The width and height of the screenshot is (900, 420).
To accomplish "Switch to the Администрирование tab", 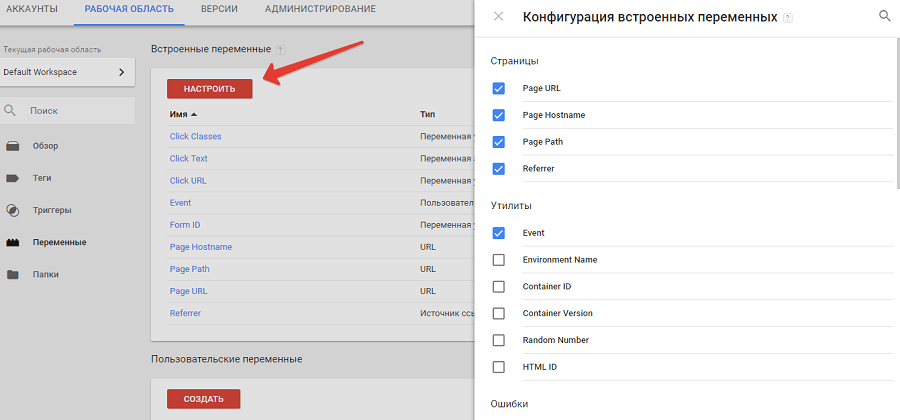I will coord(320,10).
